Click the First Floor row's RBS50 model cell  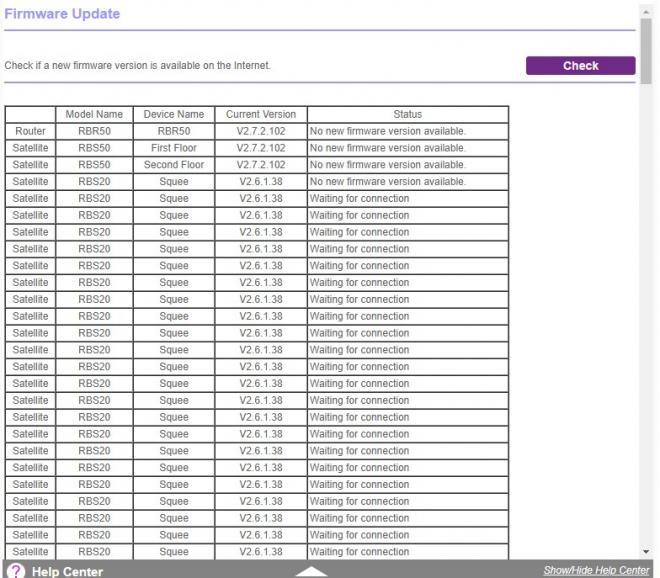[x=94, y=148]
